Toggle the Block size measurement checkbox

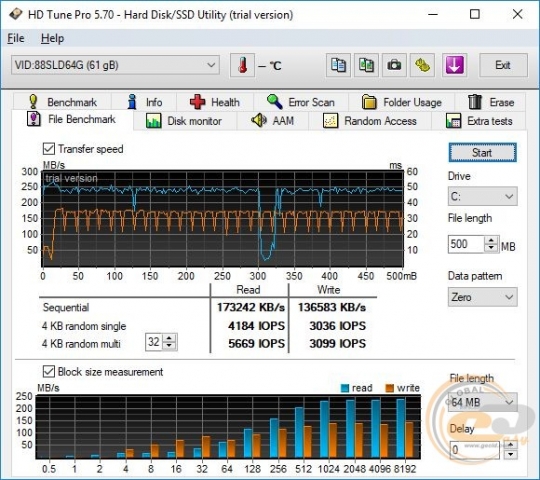49,372
